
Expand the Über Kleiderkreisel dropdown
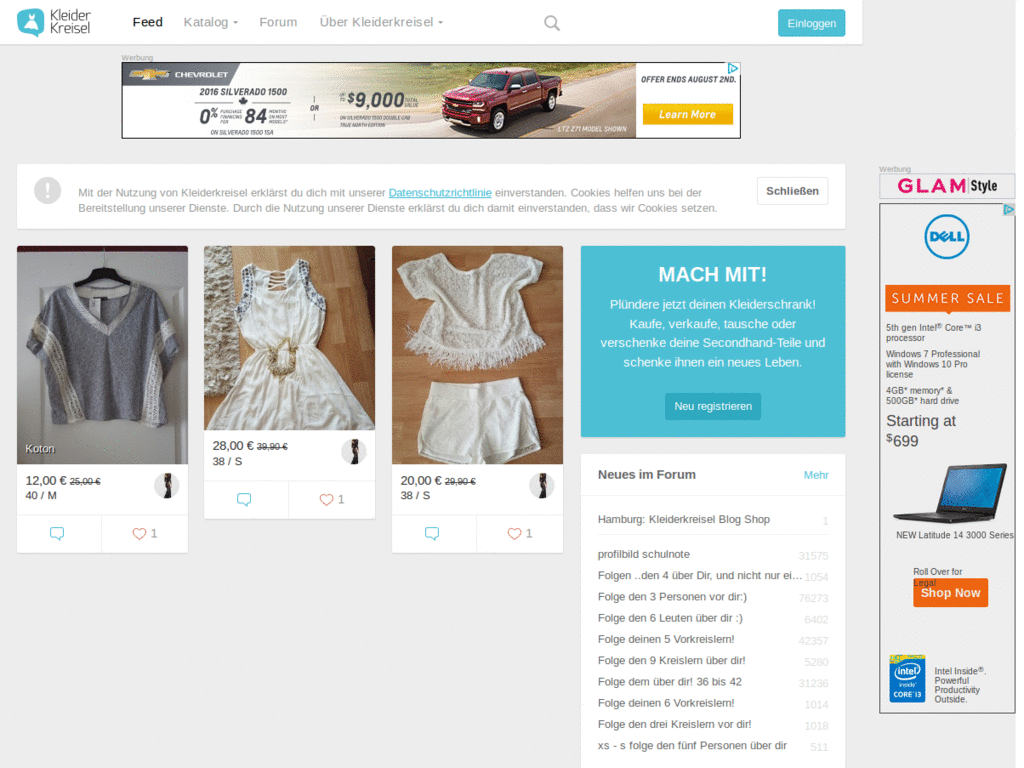(x=381, y=22)
